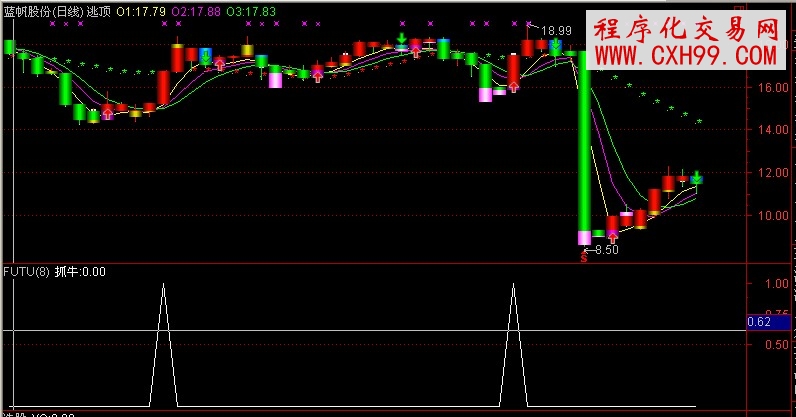This screenshot has height=417, width=796.
Task: Click the red S marker below 8.50 low
Action: pyautogui.click(x=584, y=258)
